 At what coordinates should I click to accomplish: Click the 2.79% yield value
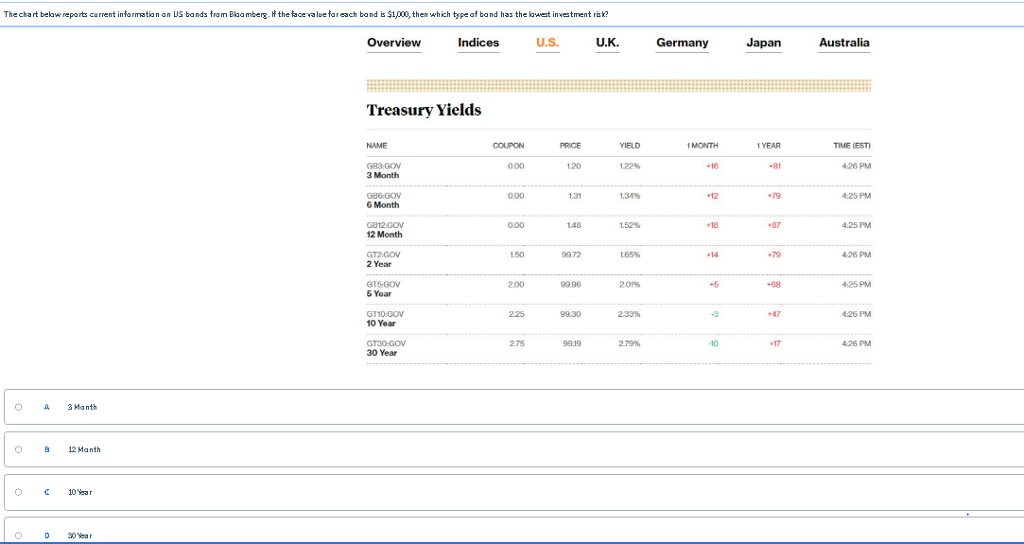pyautogui.click(x=629, y=344)
